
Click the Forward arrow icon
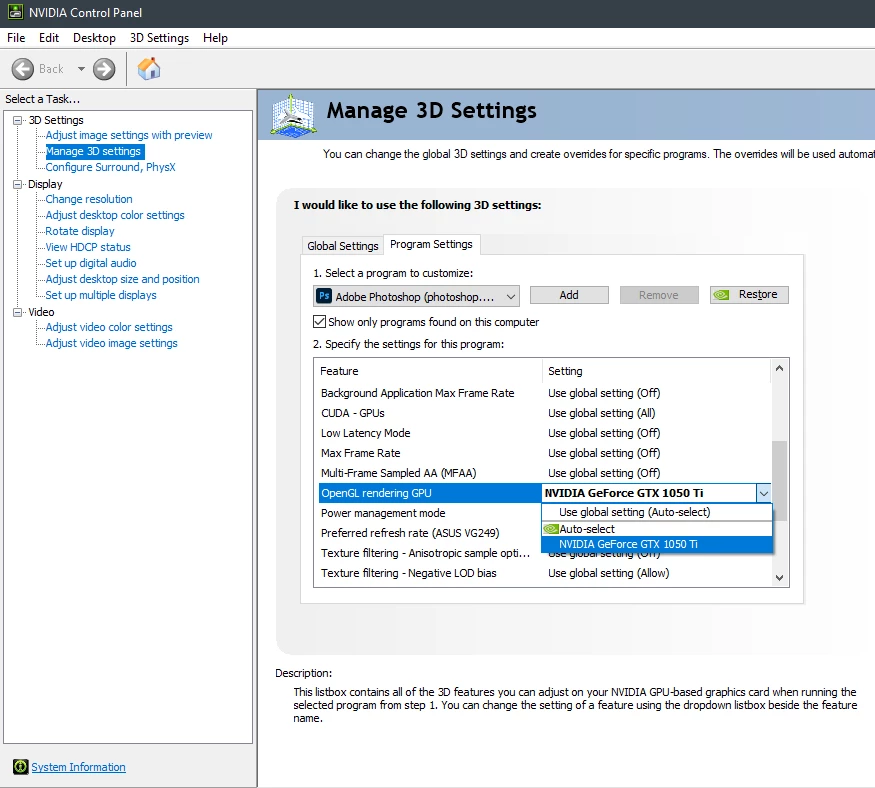tap(104, 69)
